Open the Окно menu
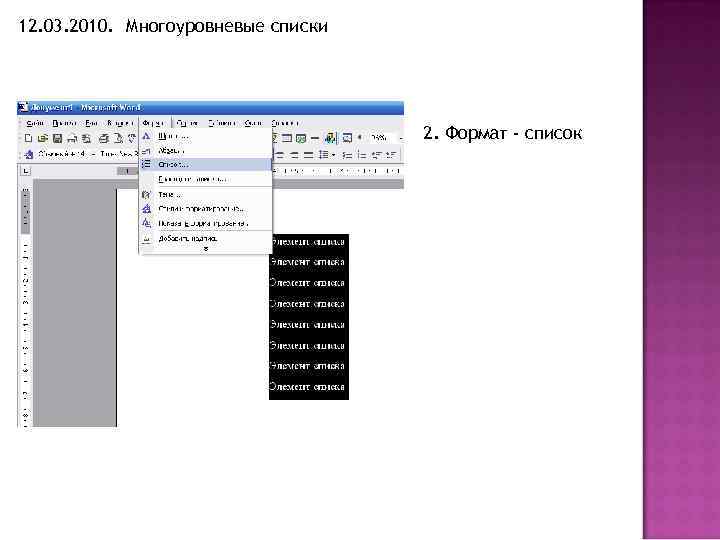Image resolution: width=720 pixels, height=540 pixels. [x=253, y=123]
